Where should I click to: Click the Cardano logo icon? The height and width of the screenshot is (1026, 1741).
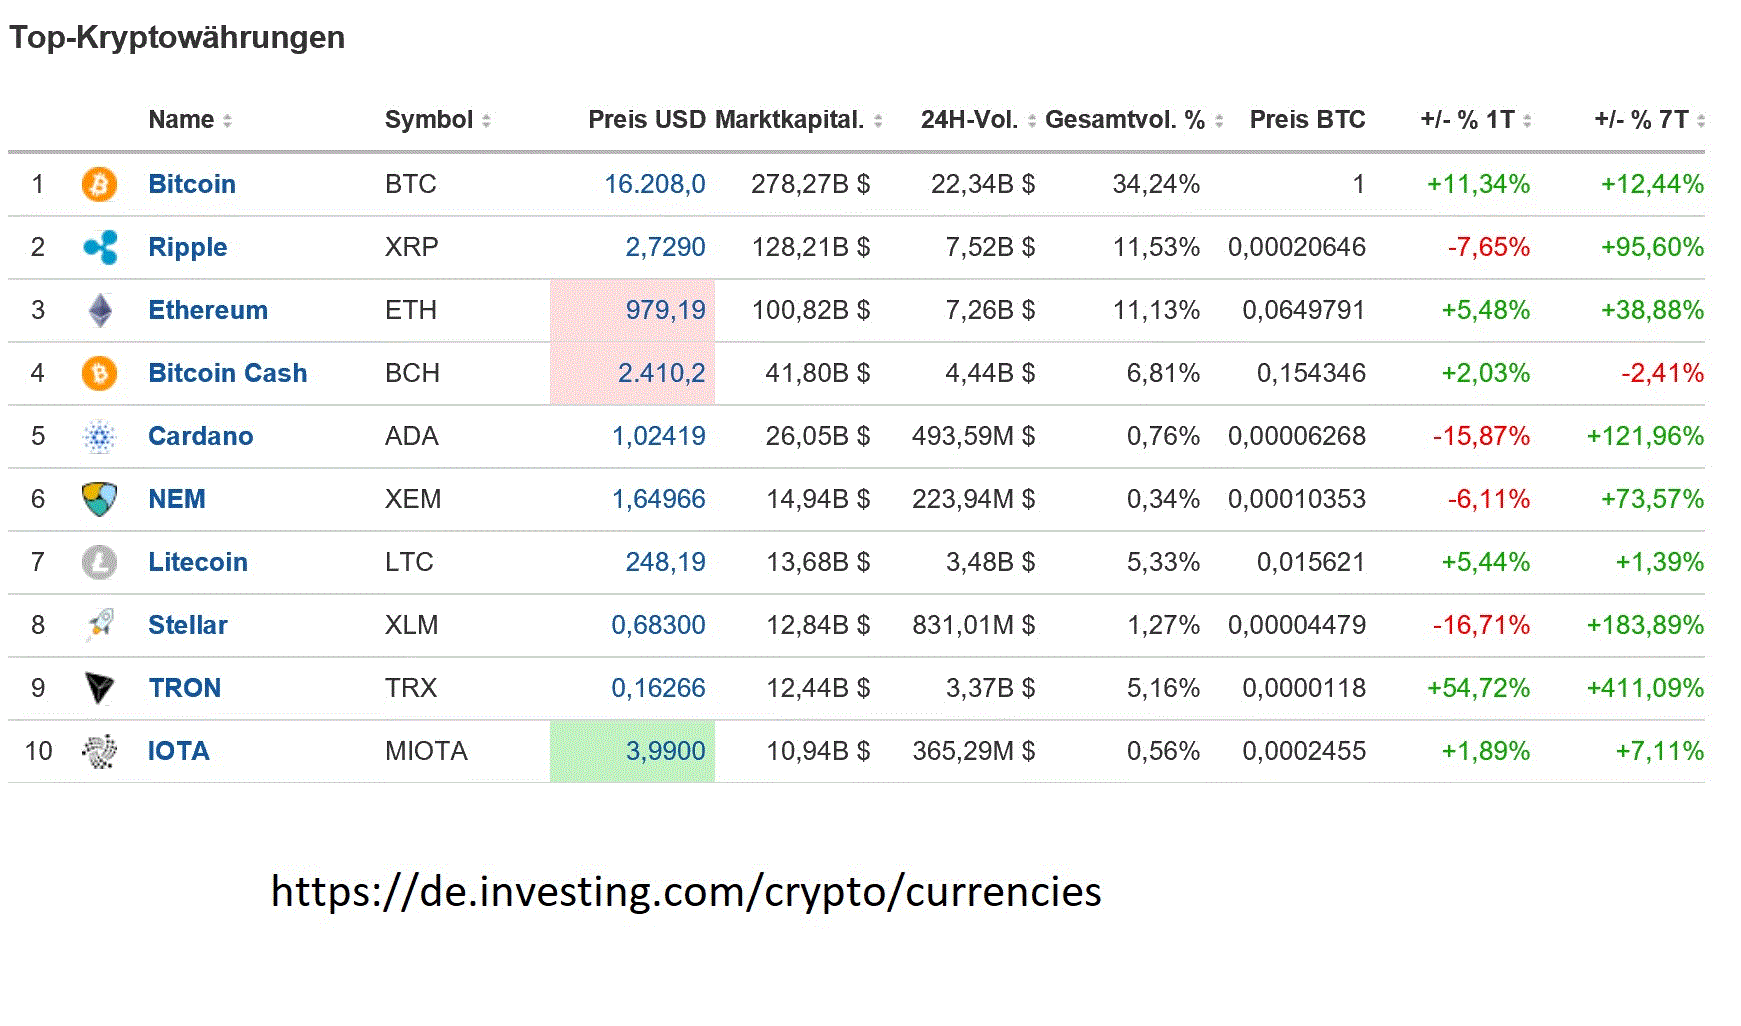pyautogui.click(x=99, y=436)
